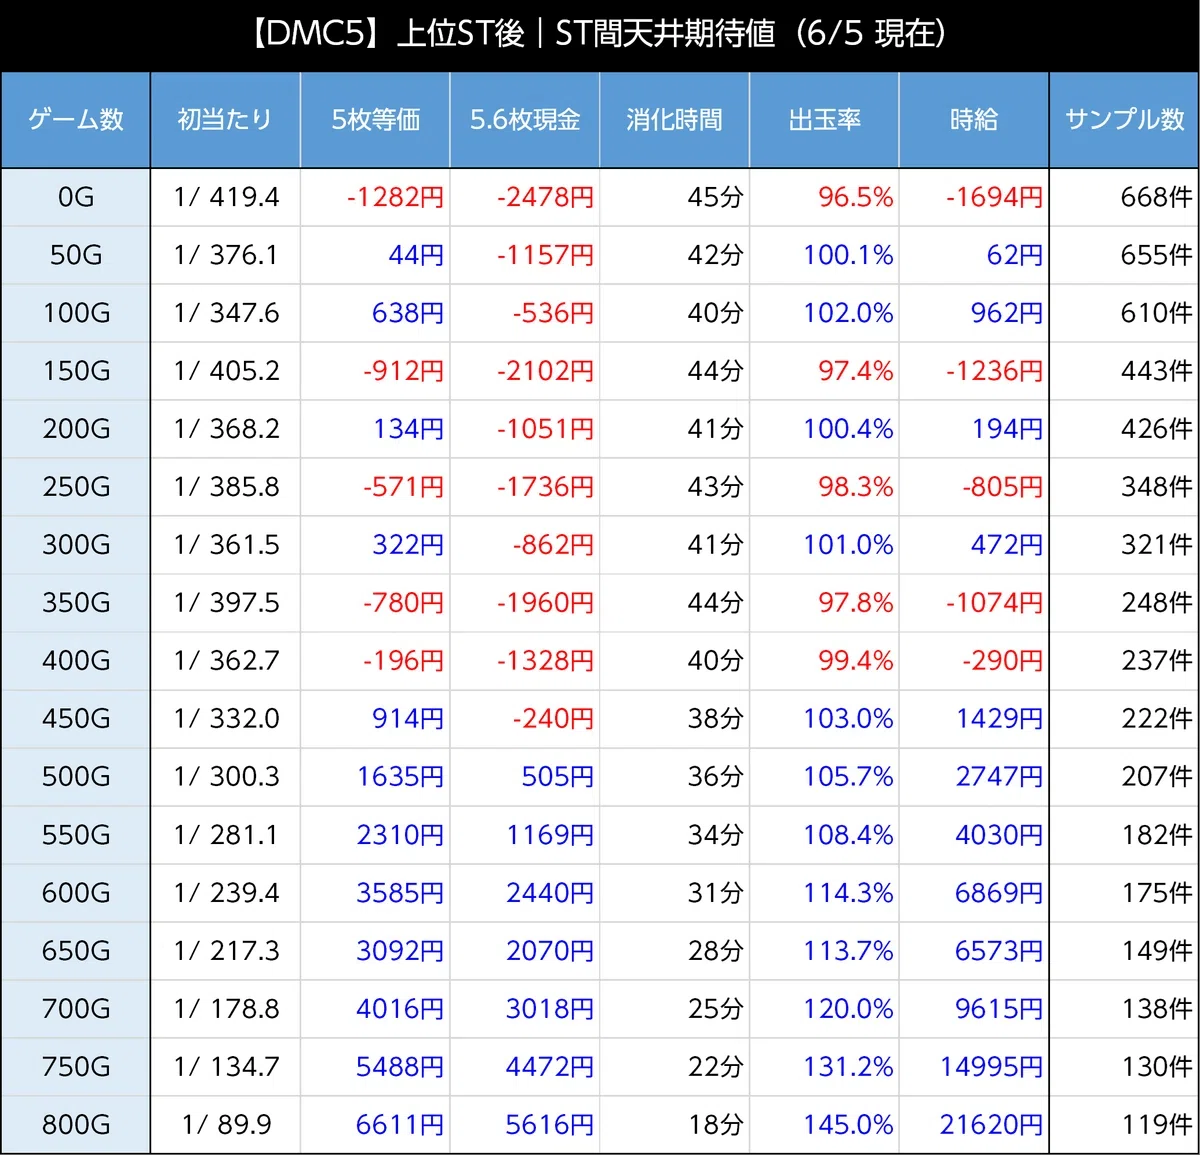1200x1155 pixels.
Task: Click the ゲーム数 column header
Action: pyautogui.click(x=76, y=120)
